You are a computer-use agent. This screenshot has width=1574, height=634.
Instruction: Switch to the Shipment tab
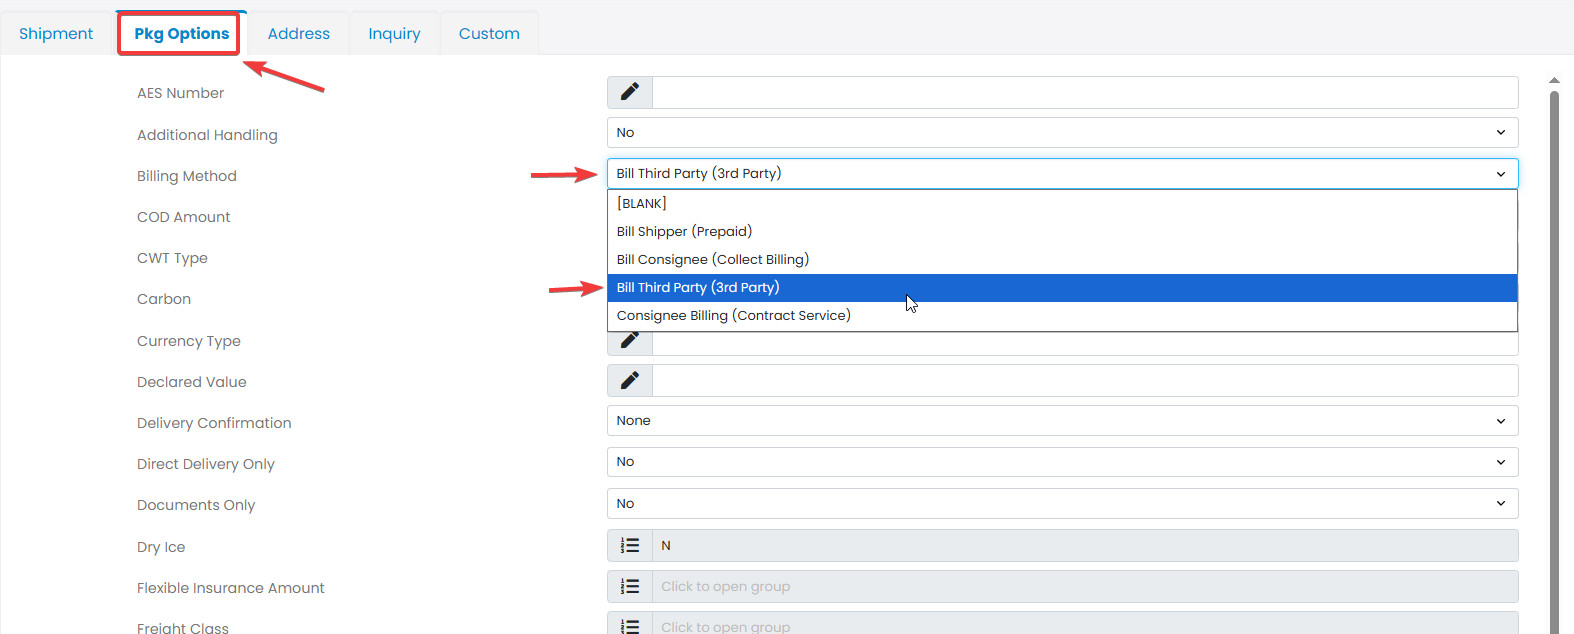pos(56,33)
